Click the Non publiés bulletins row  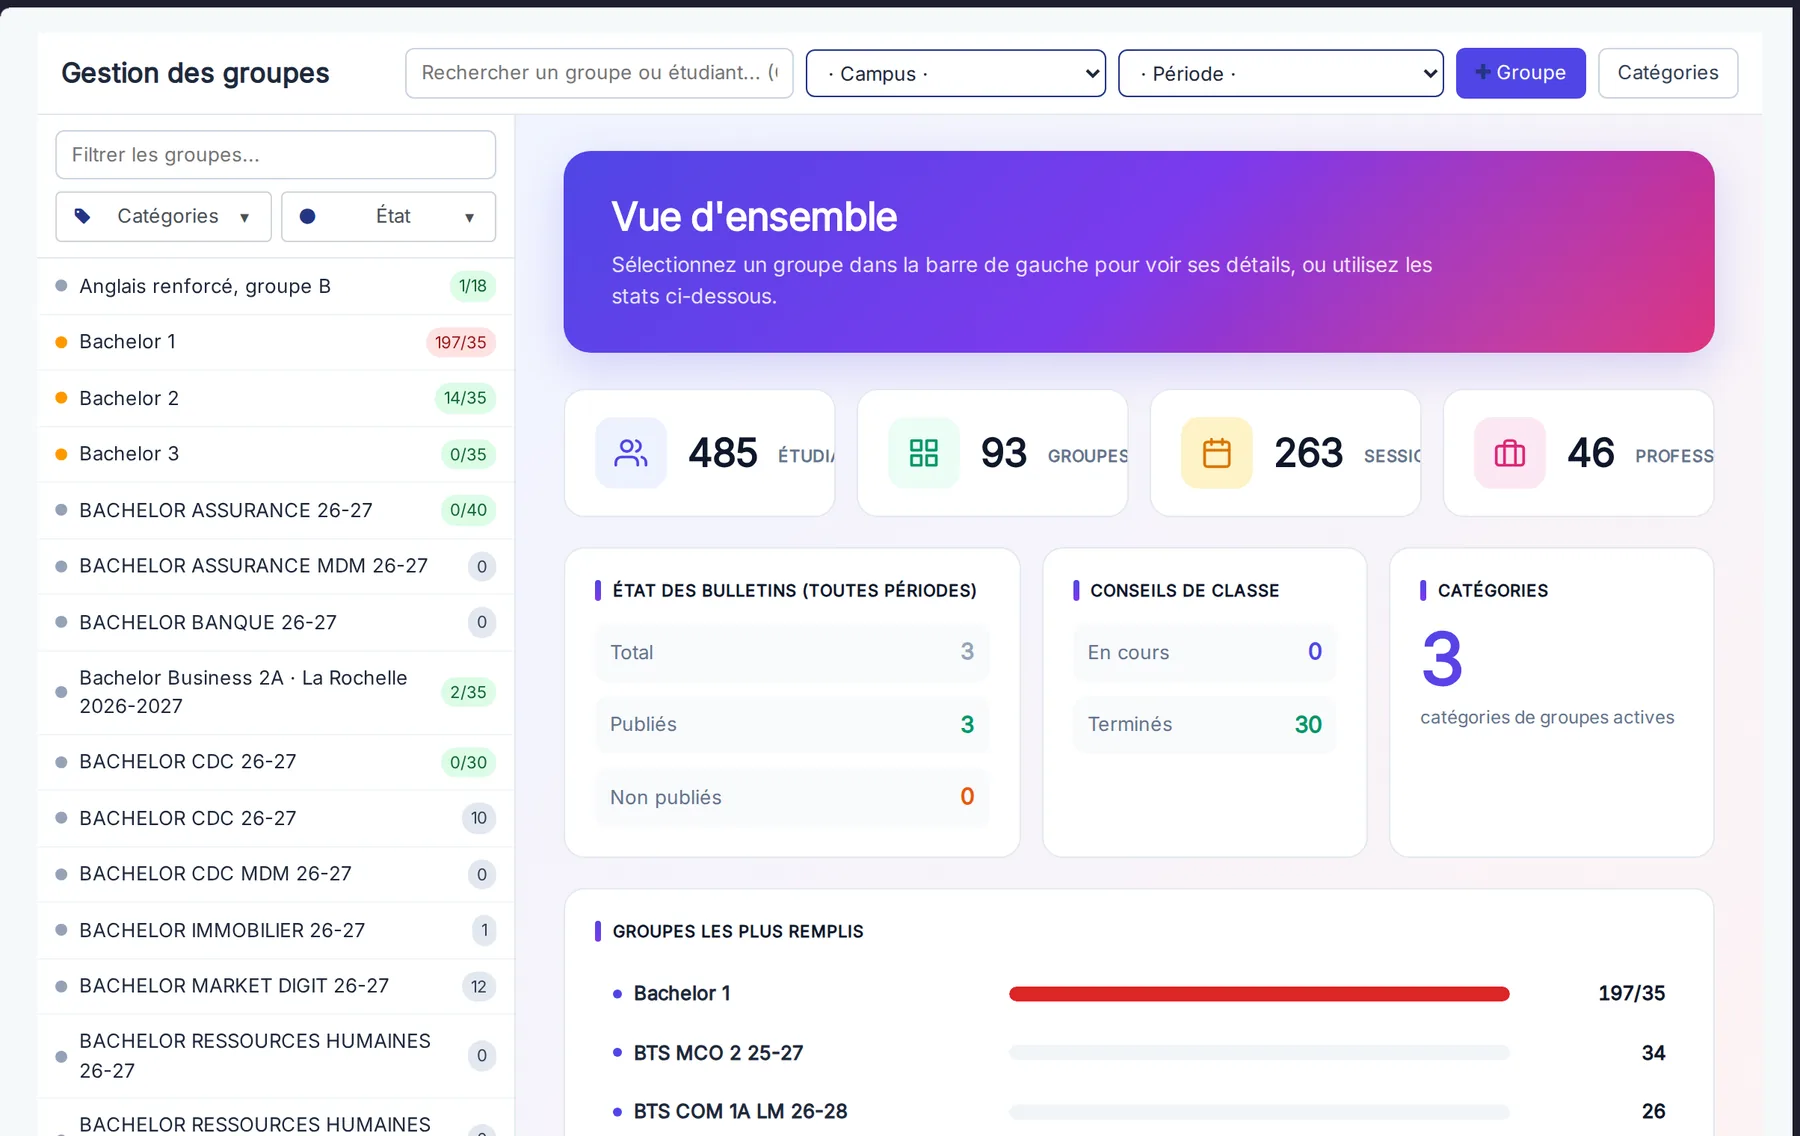click(x=792, y=797)
